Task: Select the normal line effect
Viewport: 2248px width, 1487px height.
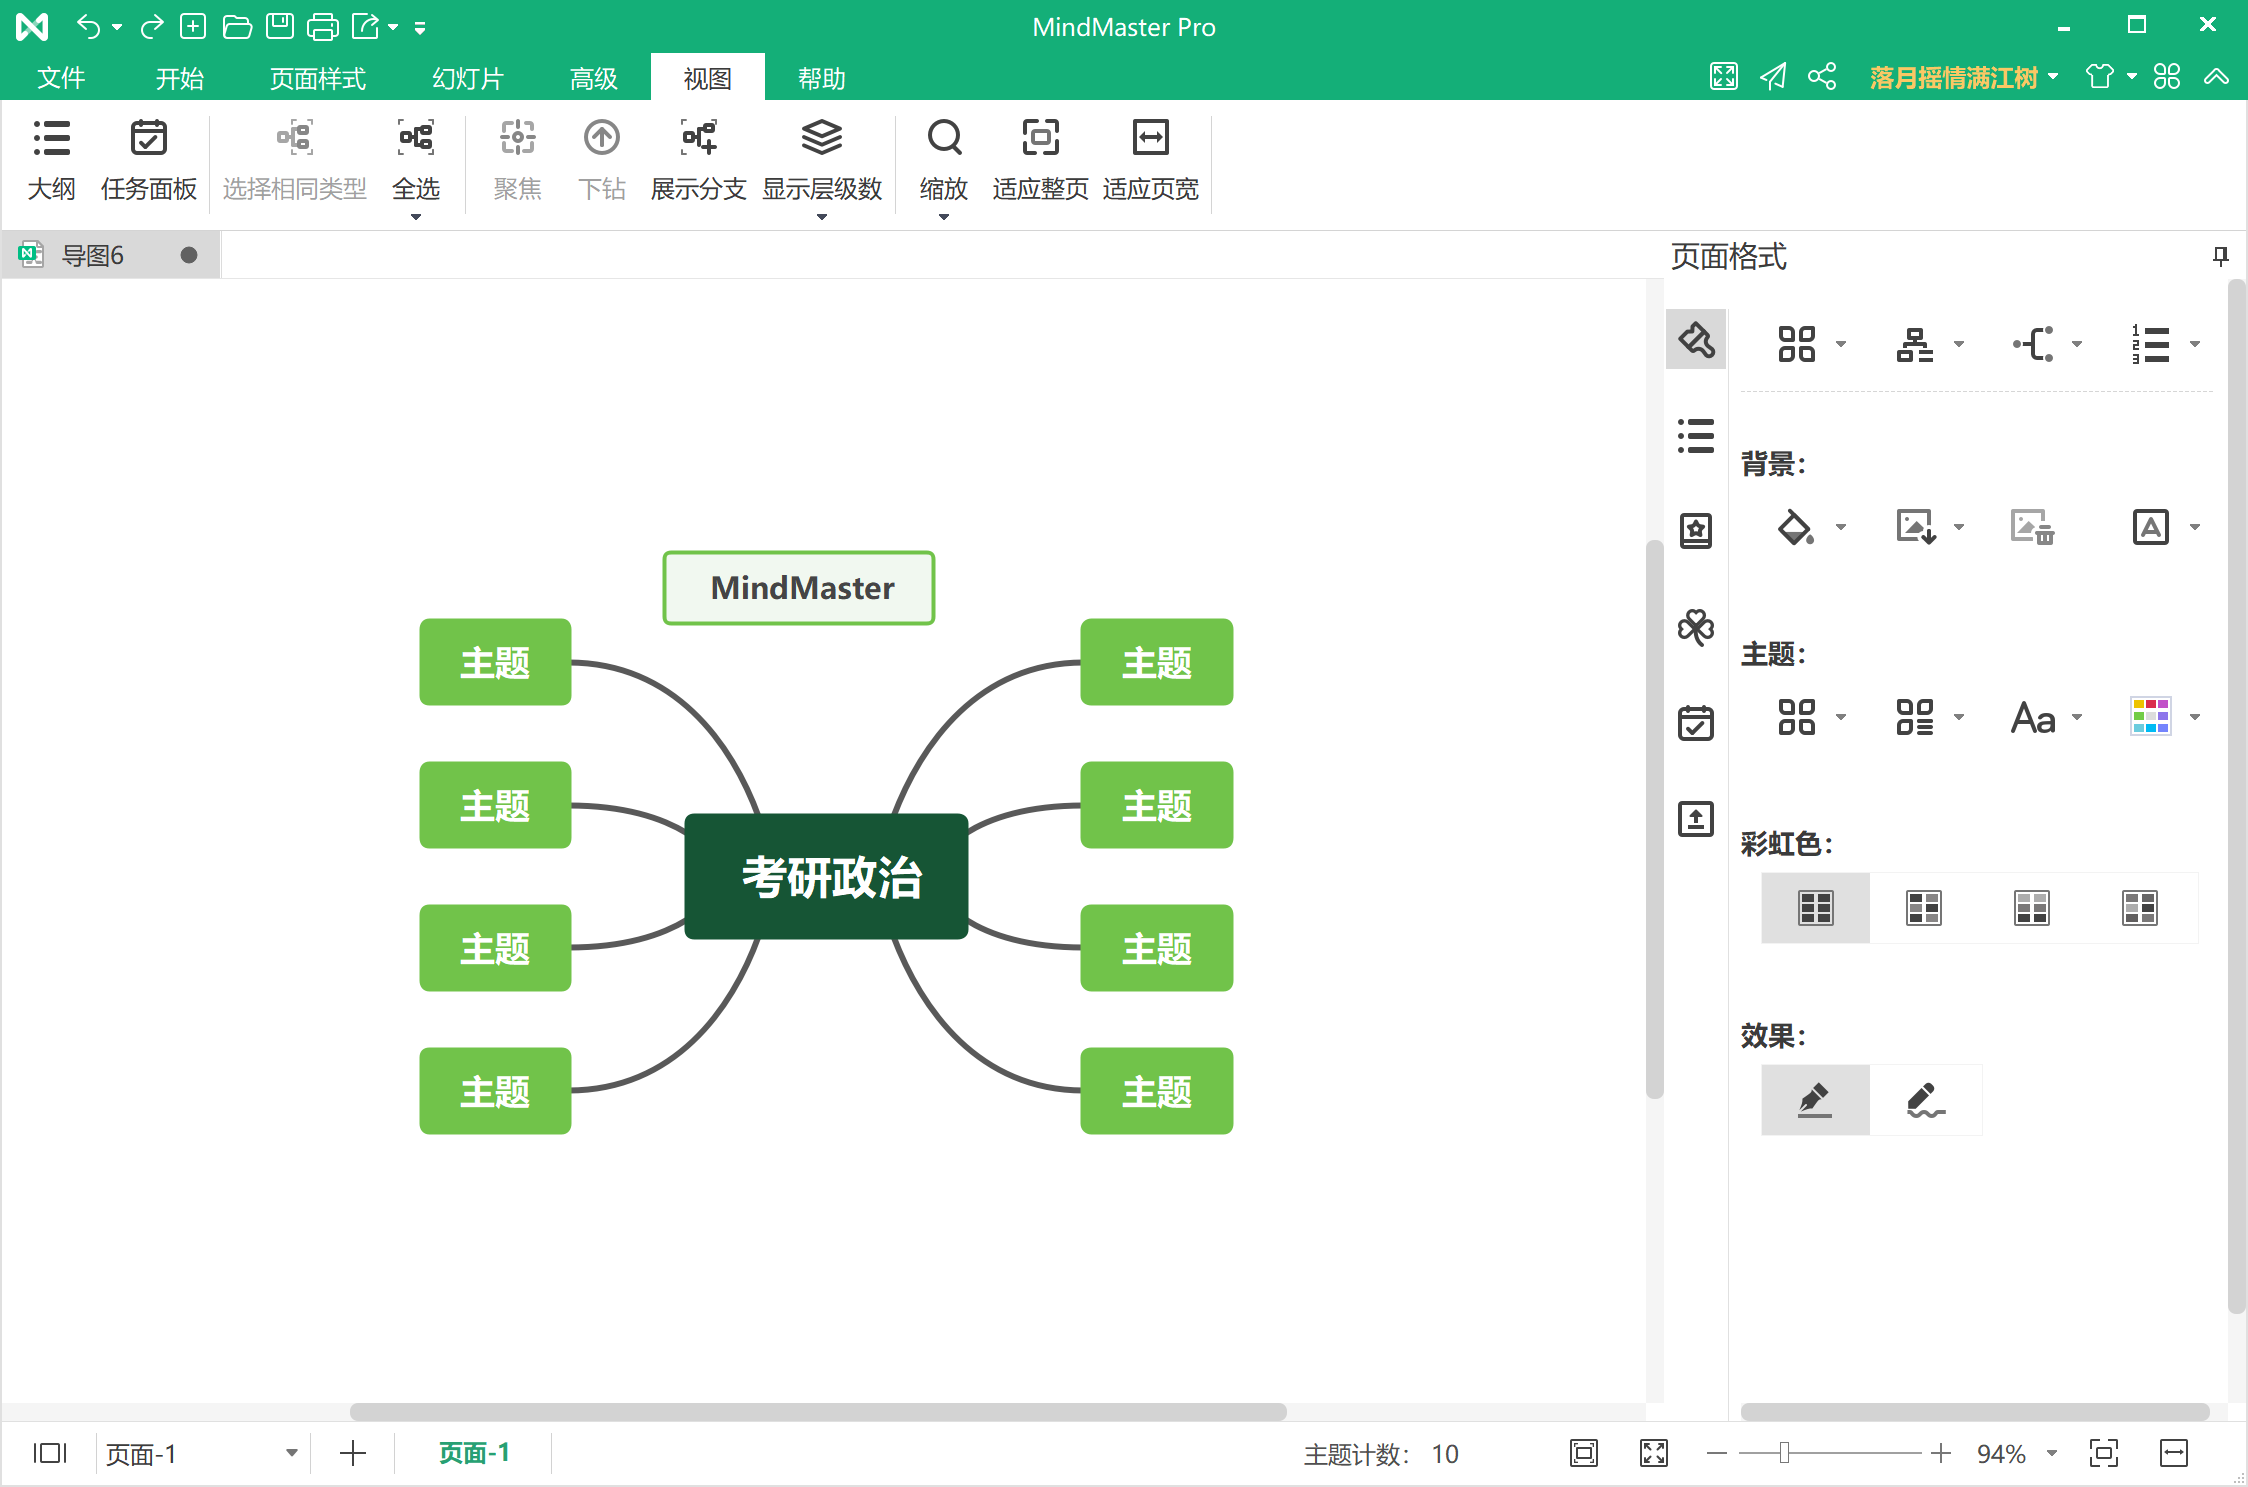Action: click(1815, 1099)
